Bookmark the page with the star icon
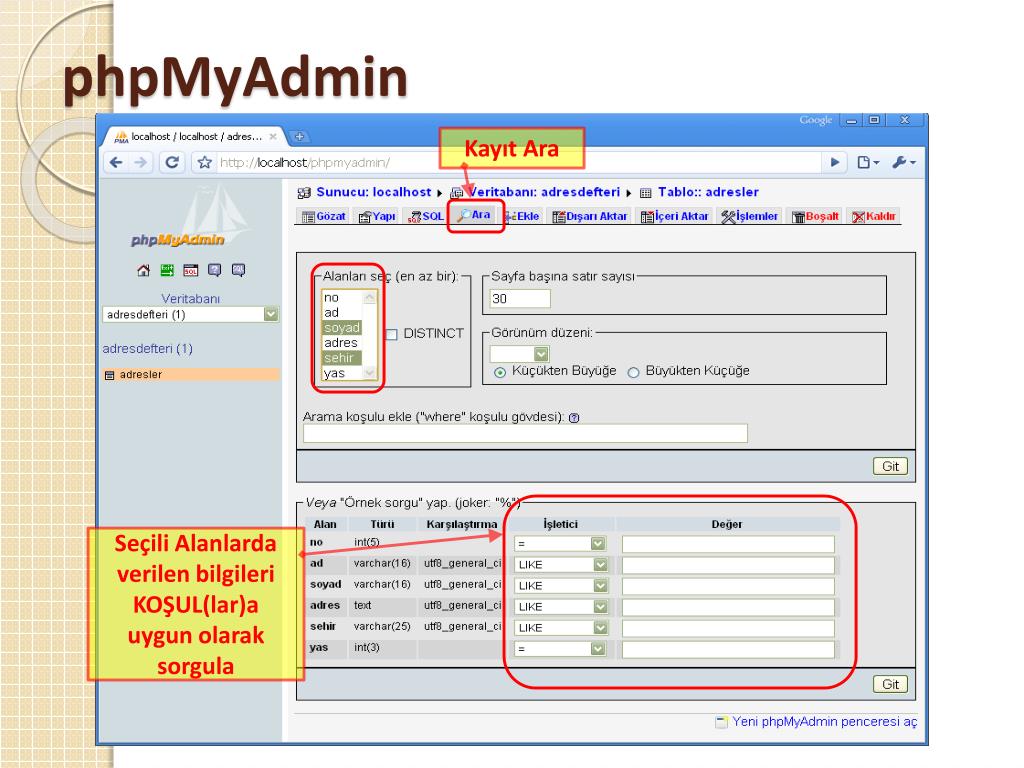The height and width of the screenshot is (768, 1024). pyautogui.click(x=204, y=162)
